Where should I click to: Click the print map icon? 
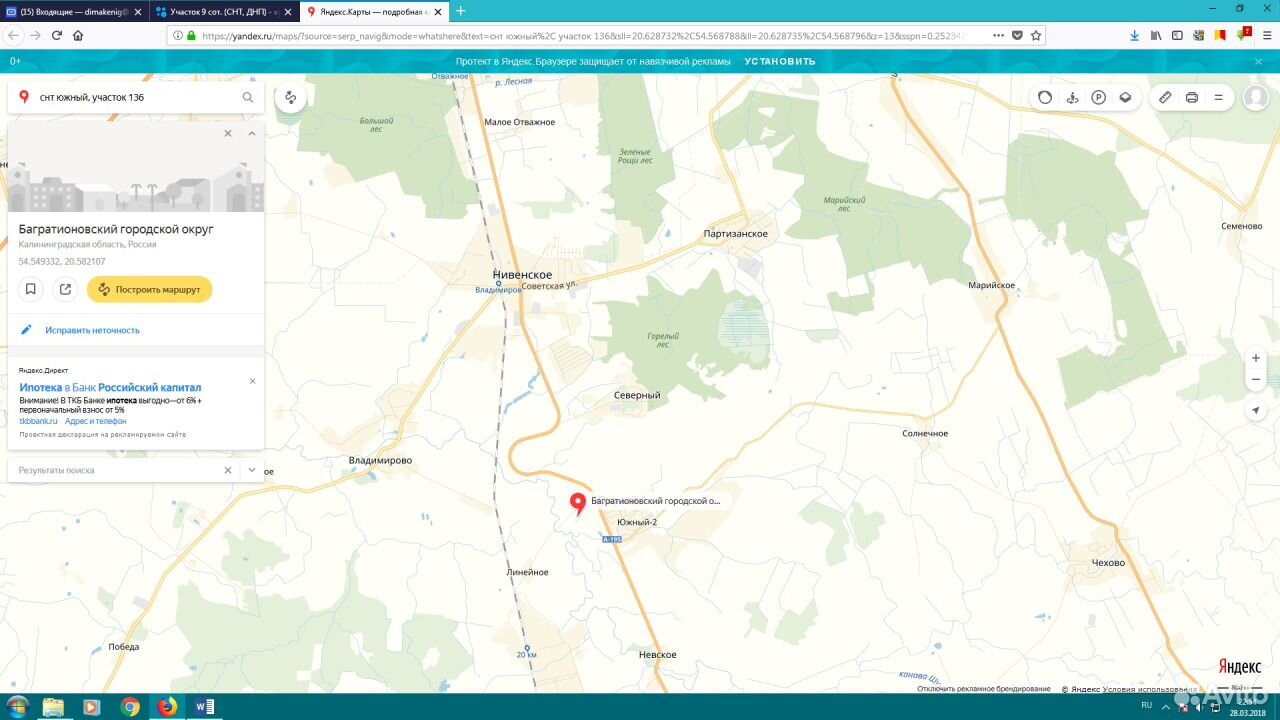pyautogui.click(x=1192, y=97)
